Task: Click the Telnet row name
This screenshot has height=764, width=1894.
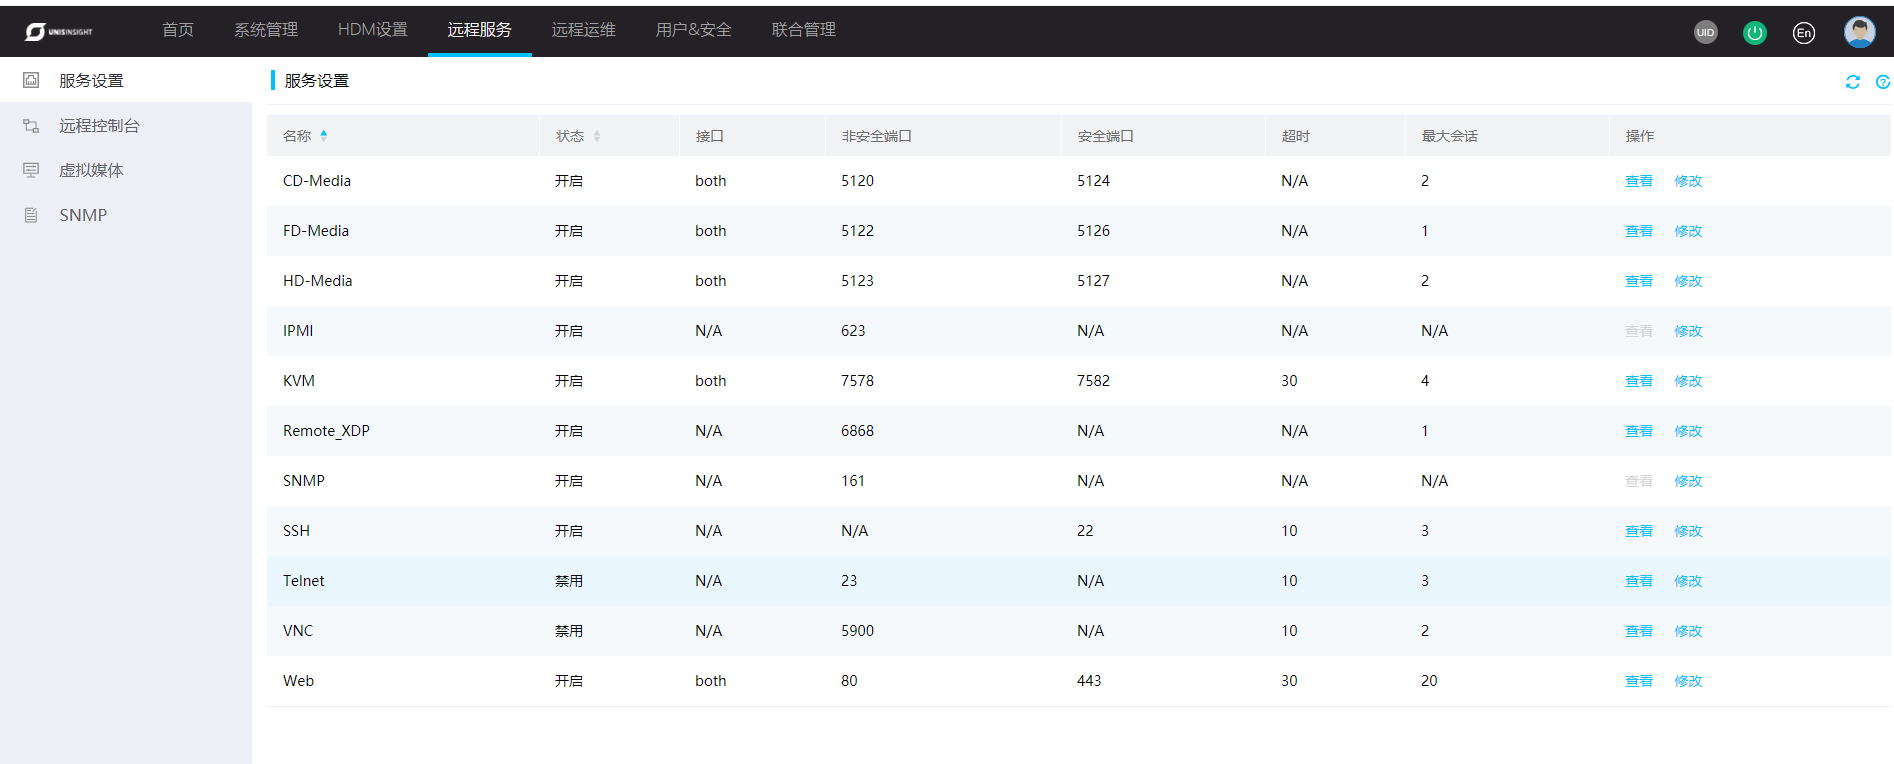Action: click(x=304, y=581)
